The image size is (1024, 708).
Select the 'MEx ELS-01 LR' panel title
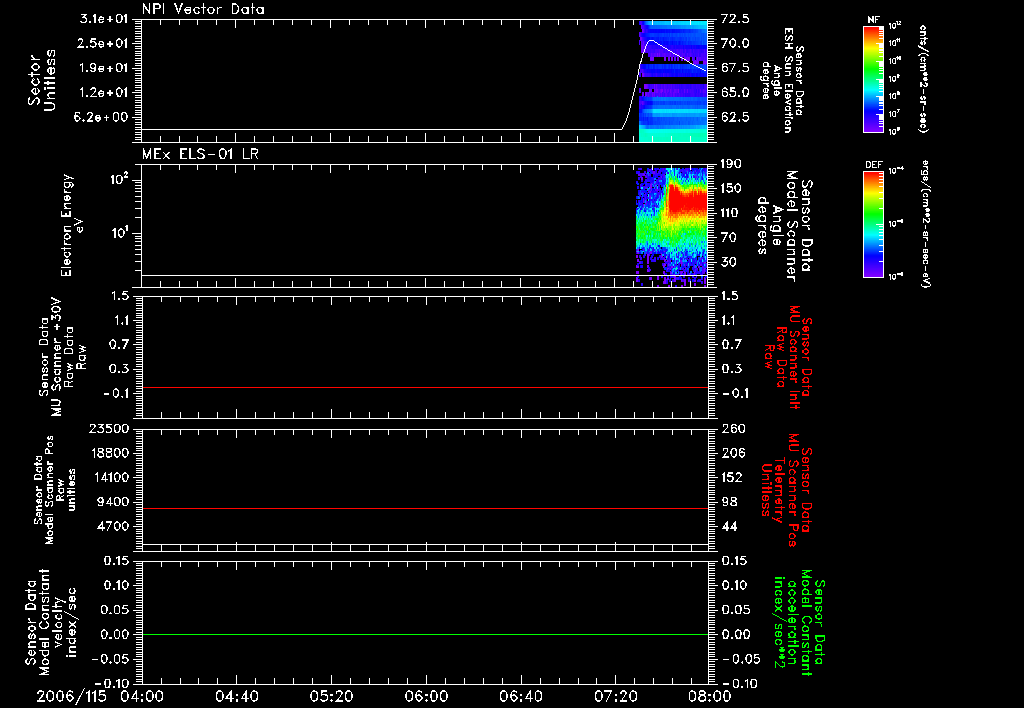coord(200,154)
